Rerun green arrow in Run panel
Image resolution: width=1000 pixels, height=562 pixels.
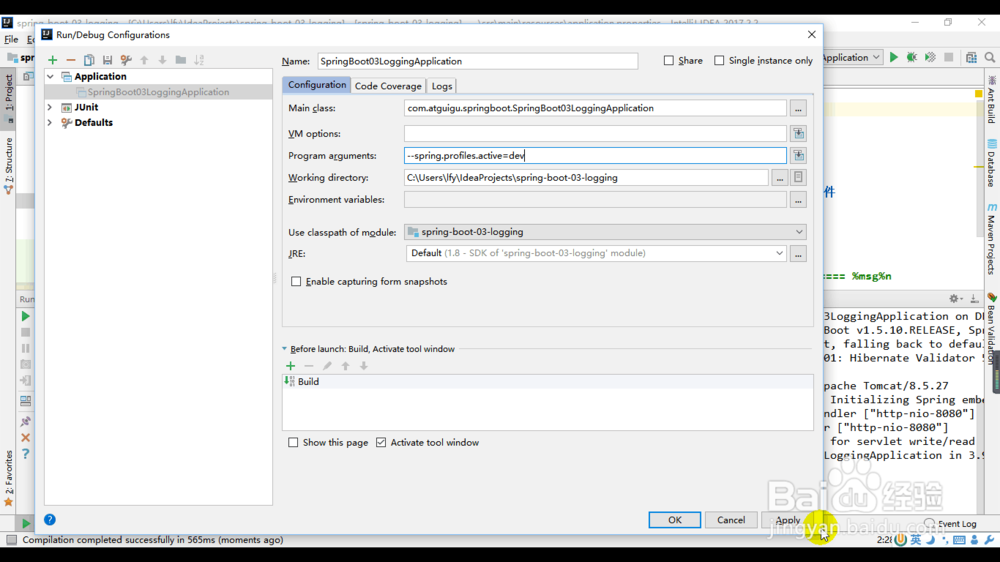[26, 316]
